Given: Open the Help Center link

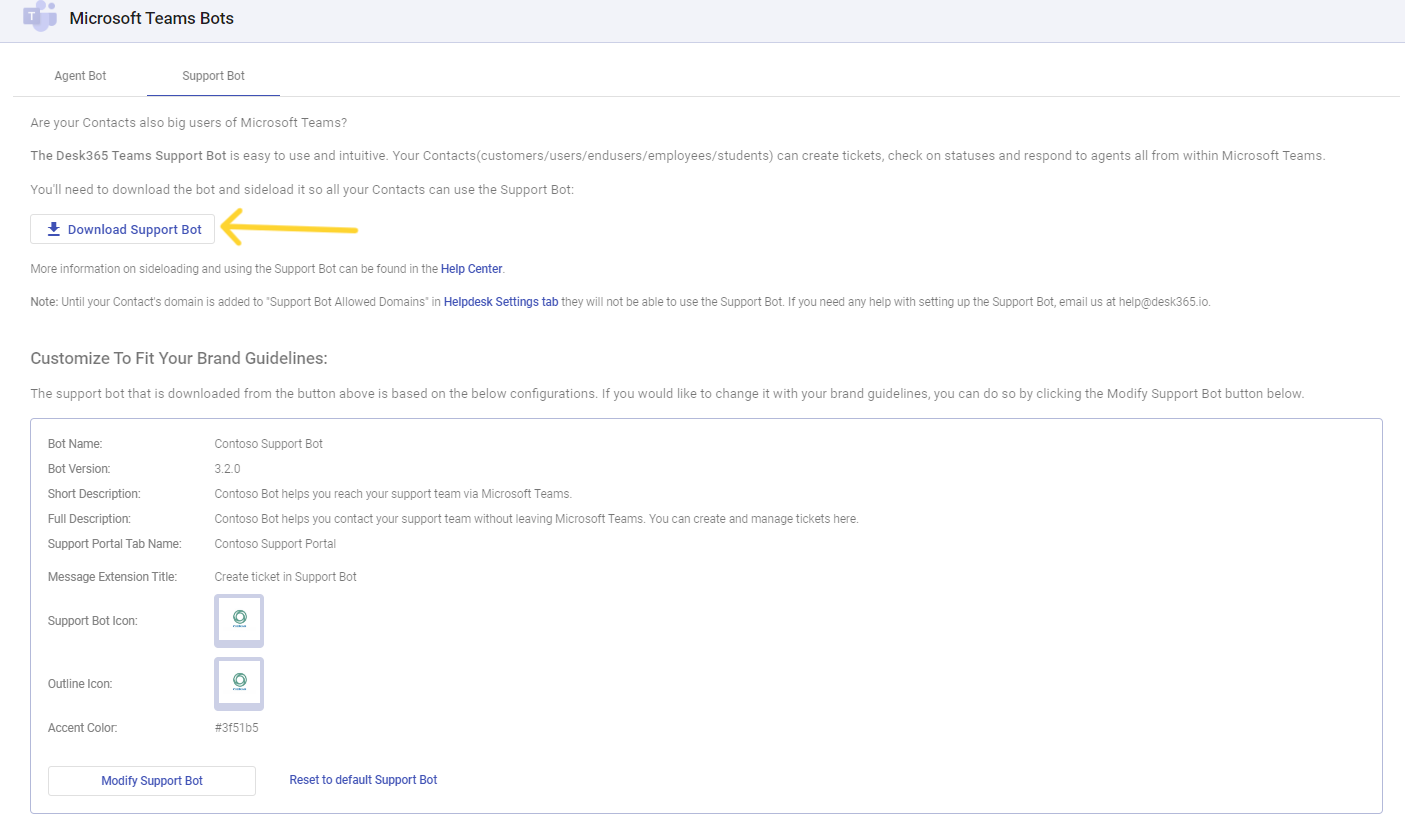Looking at the screenshot, I should [470, 268].
